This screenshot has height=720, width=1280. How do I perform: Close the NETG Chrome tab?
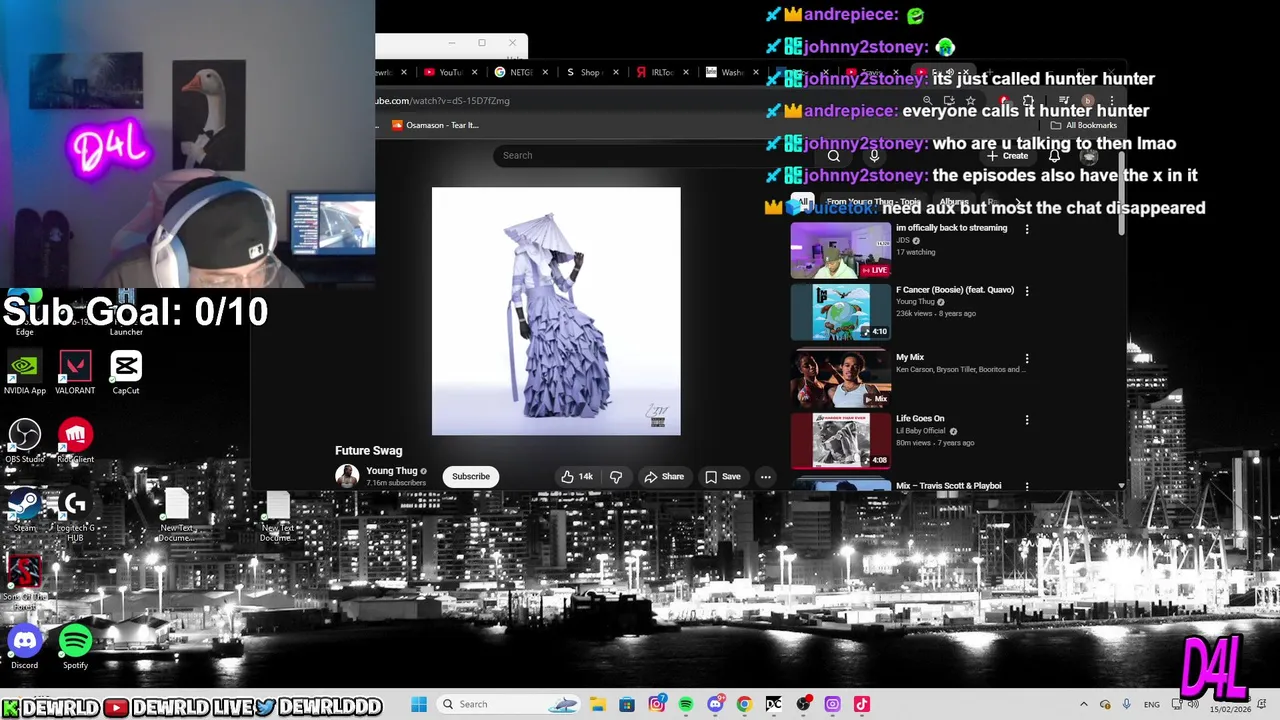[545, 72]
